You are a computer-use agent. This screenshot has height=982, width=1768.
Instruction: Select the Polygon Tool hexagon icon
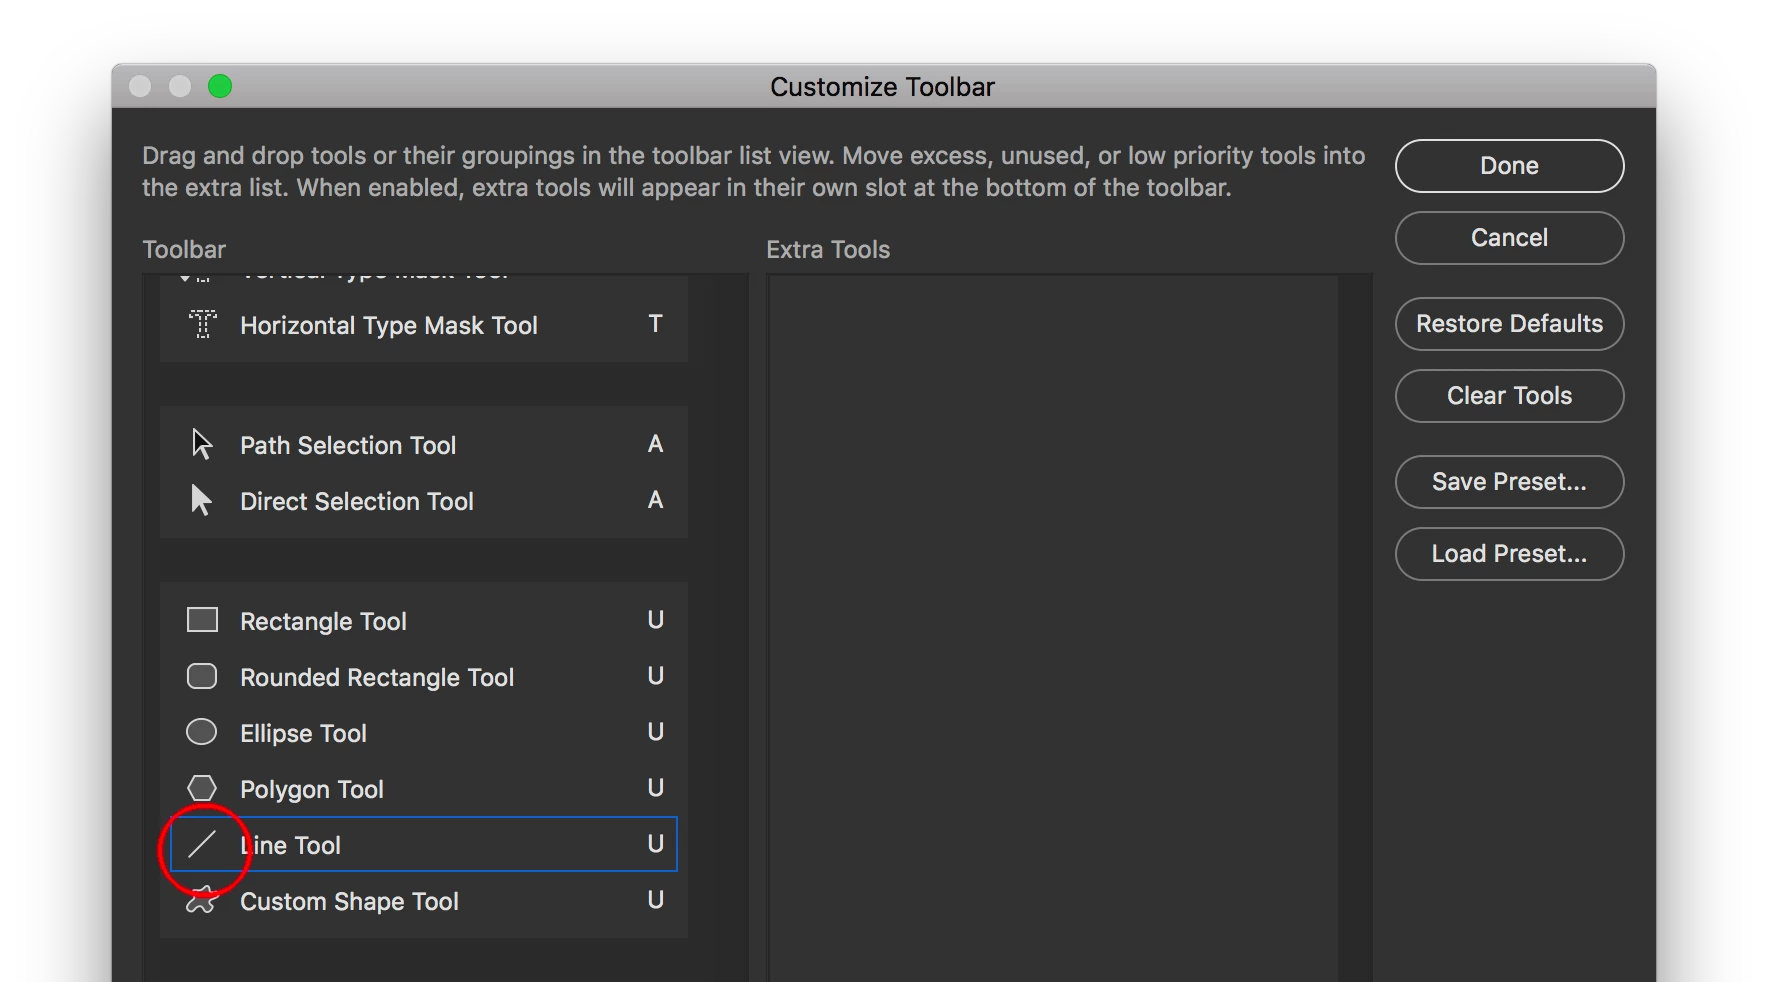coord(202,788)
